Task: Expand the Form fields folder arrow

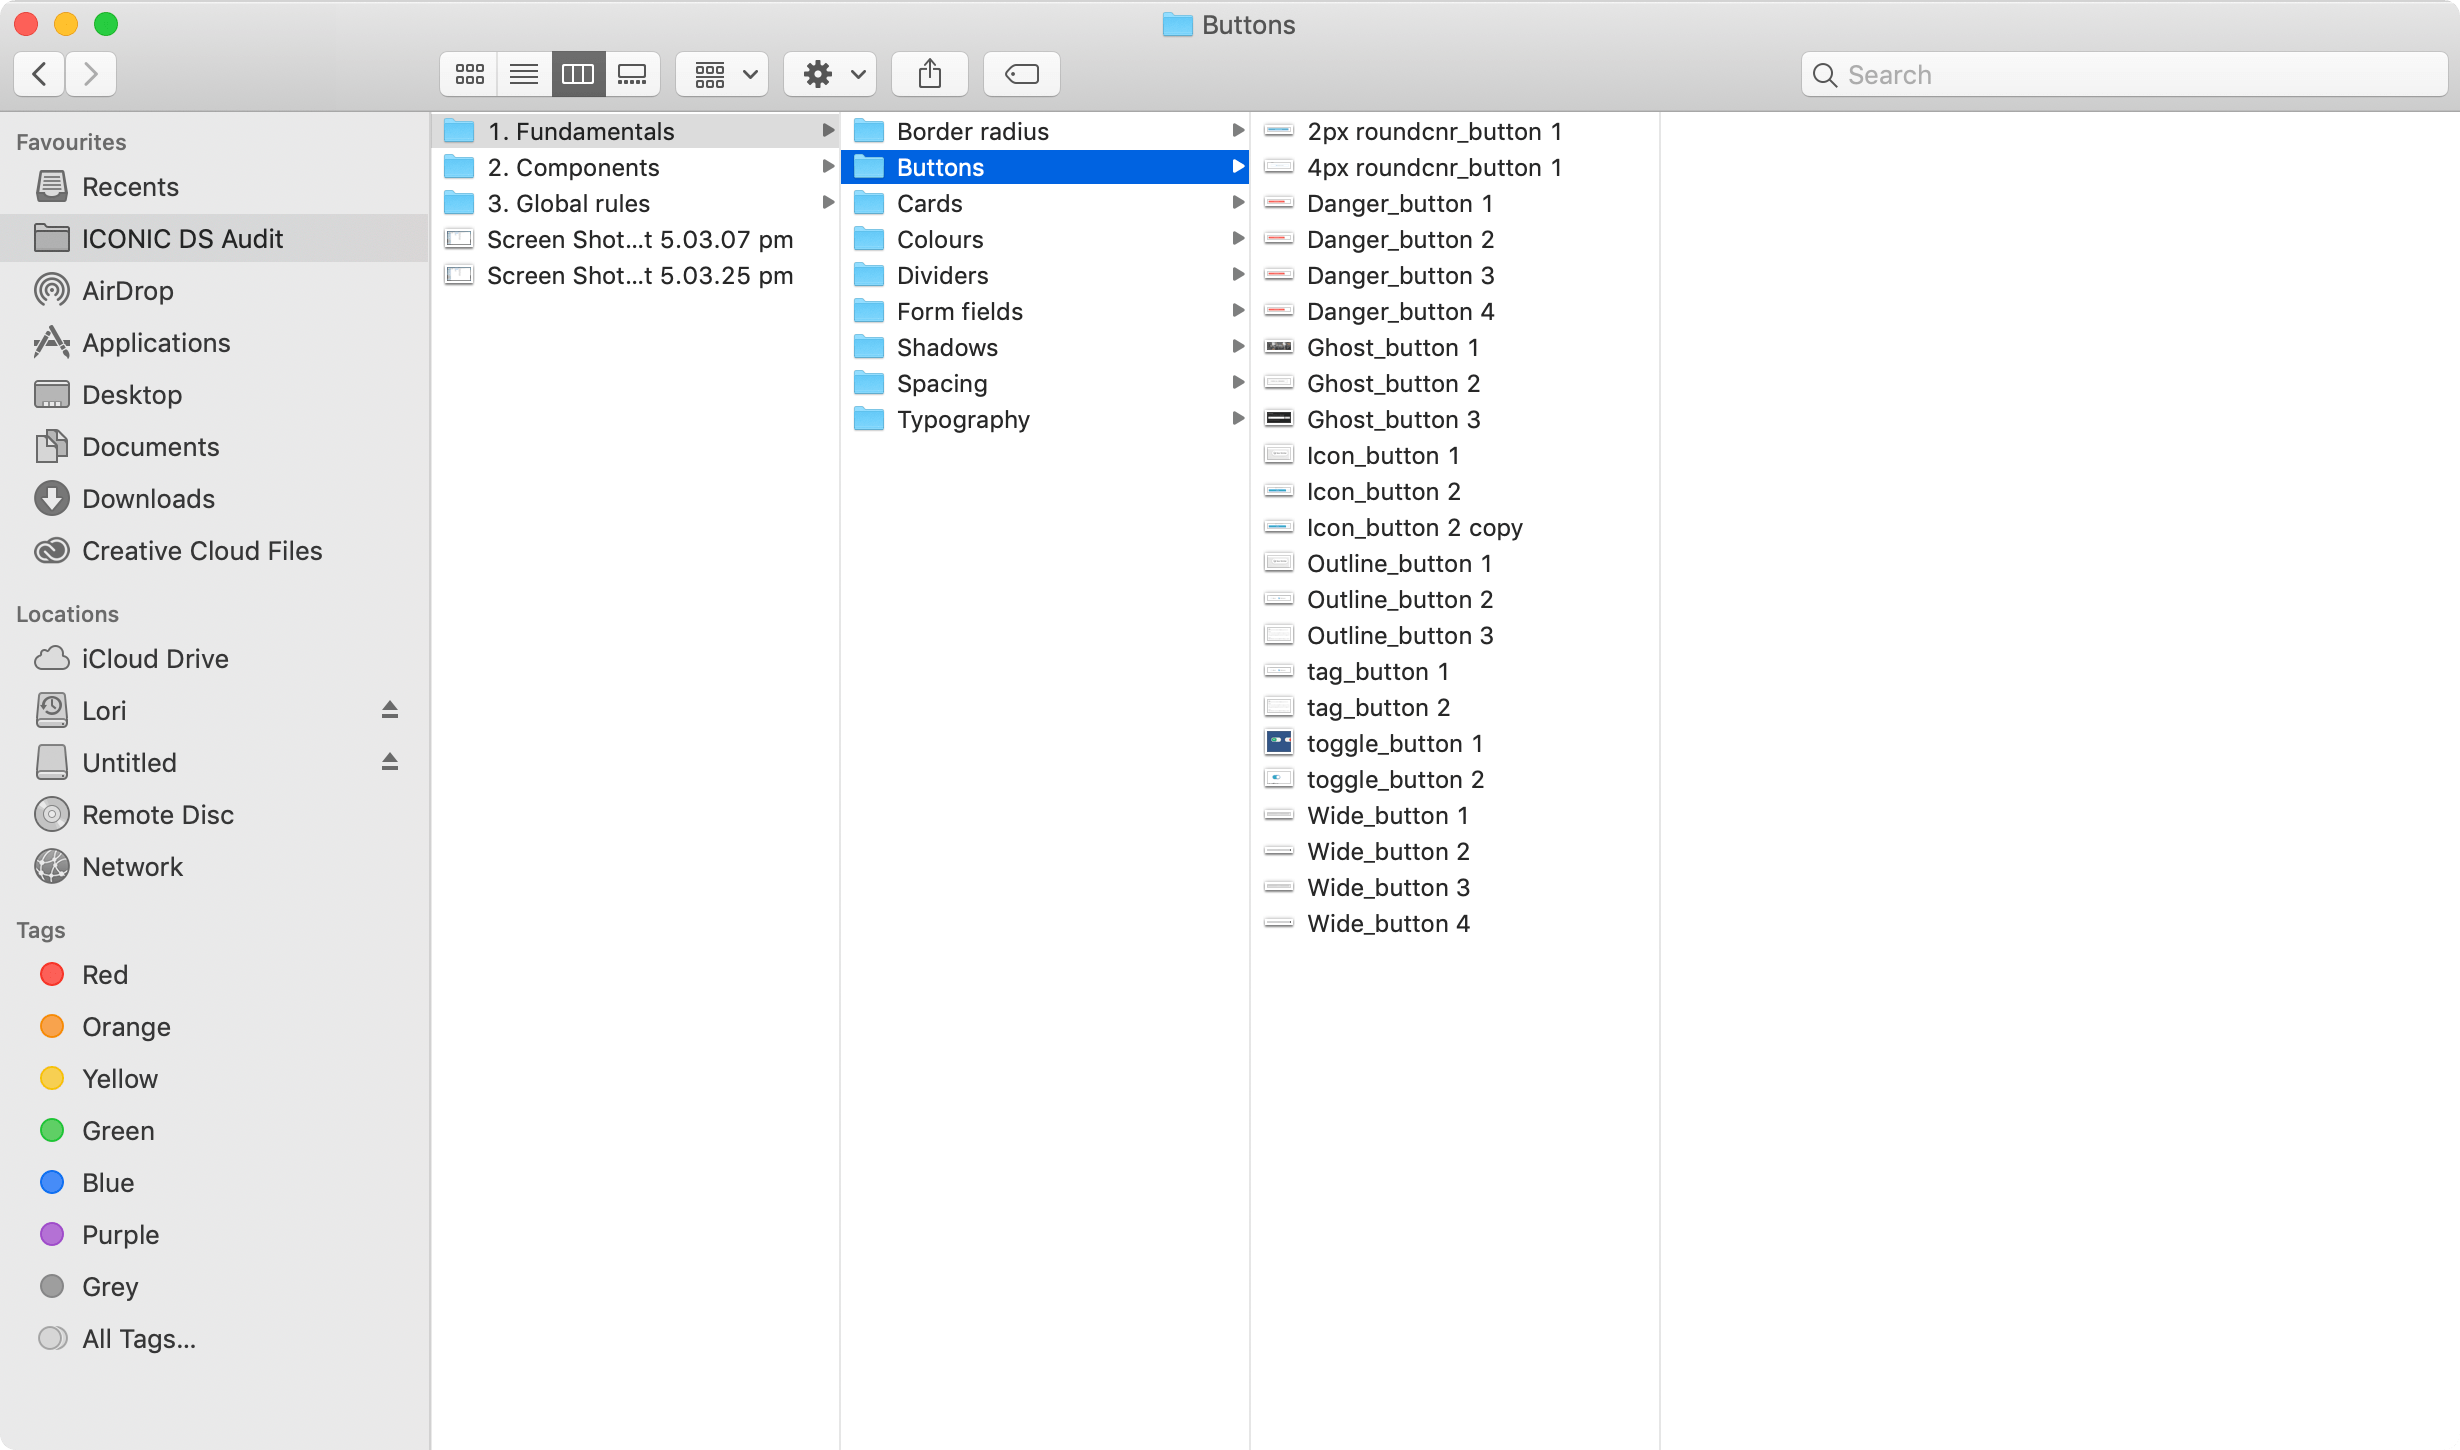Action: (1238, 311)
